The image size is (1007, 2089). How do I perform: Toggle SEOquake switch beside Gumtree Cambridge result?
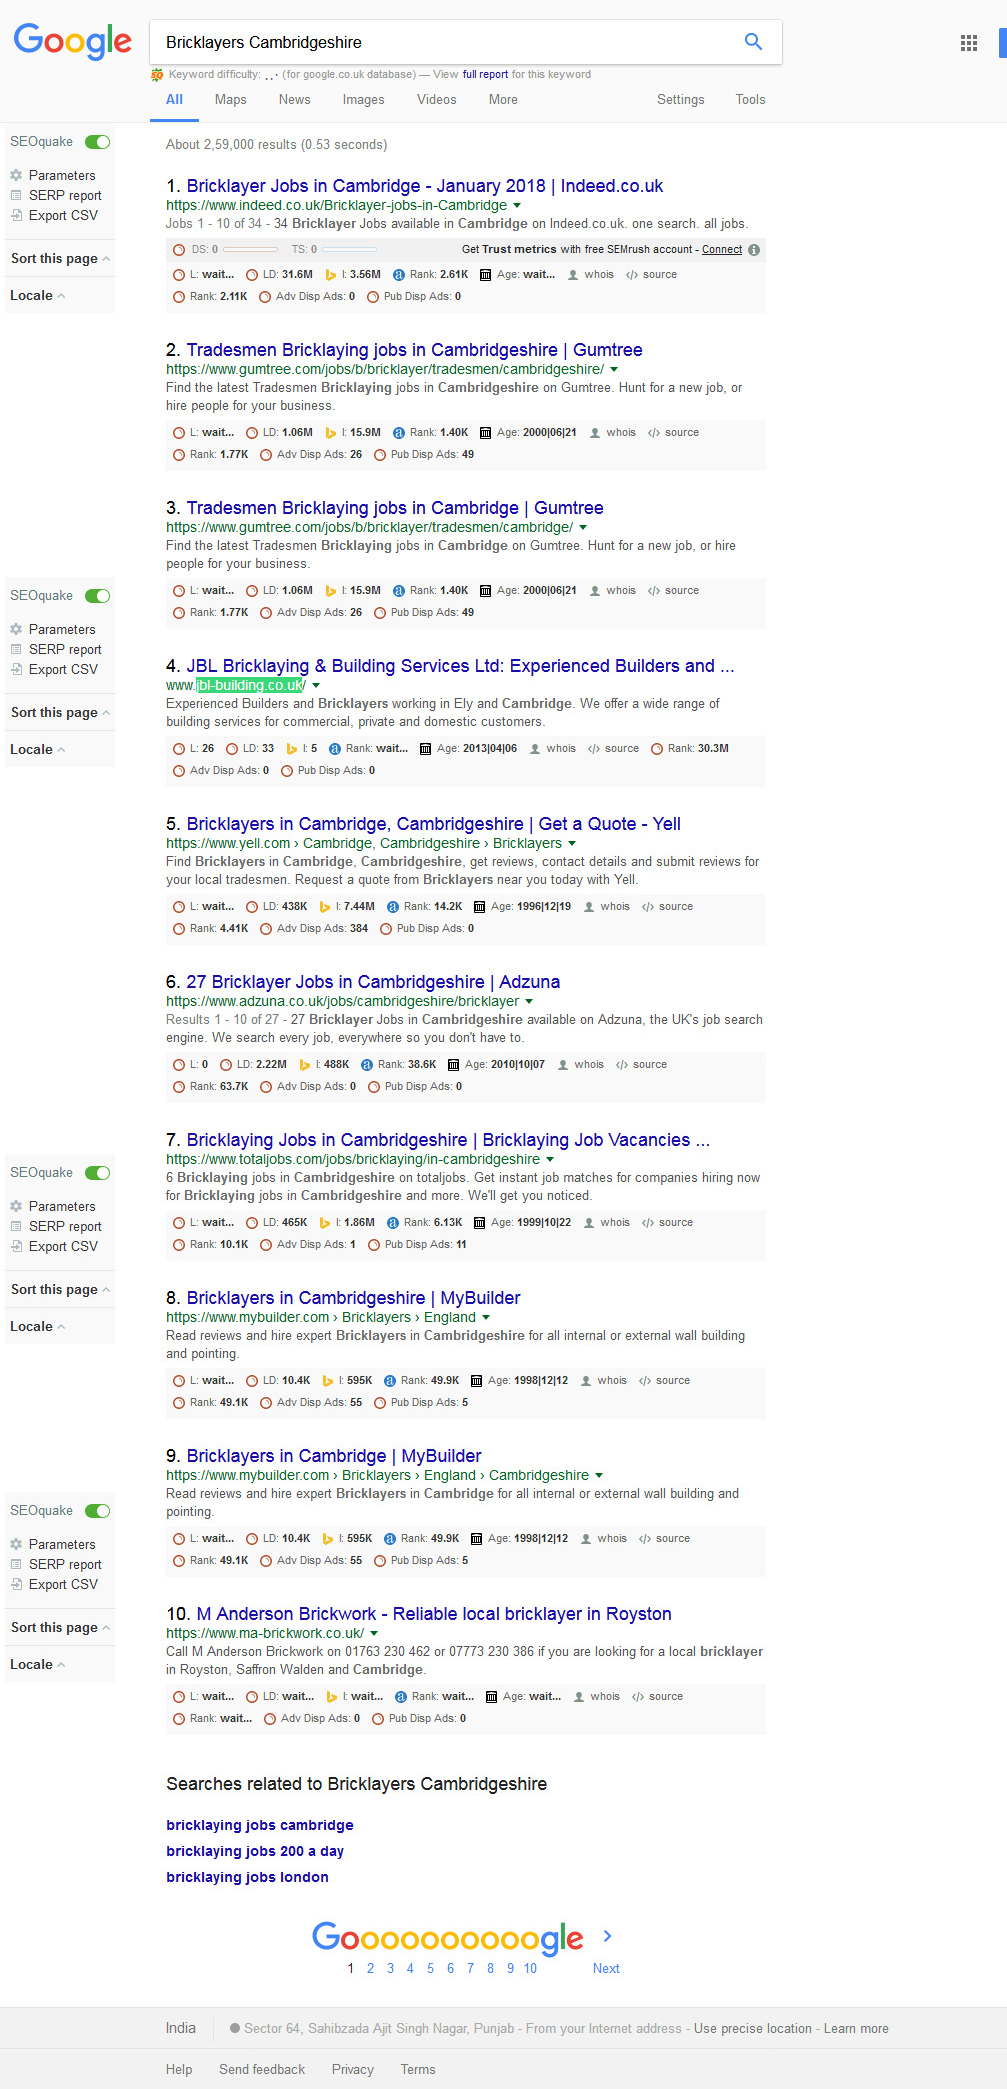(x=97, y=596)
